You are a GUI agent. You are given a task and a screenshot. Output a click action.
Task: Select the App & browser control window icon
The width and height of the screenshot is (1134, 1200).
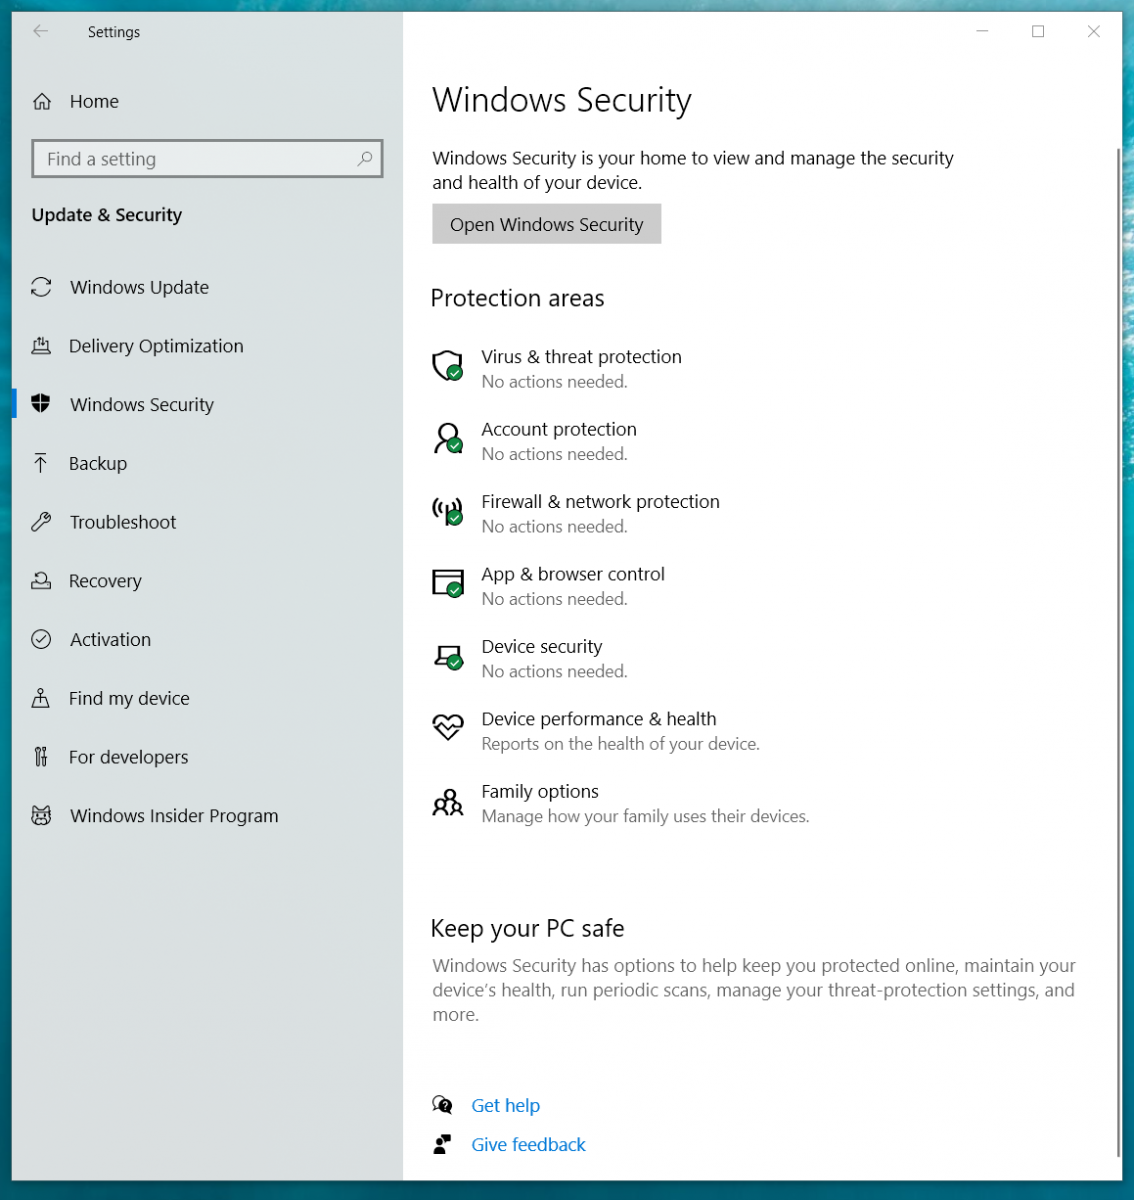tap(448, 583)
